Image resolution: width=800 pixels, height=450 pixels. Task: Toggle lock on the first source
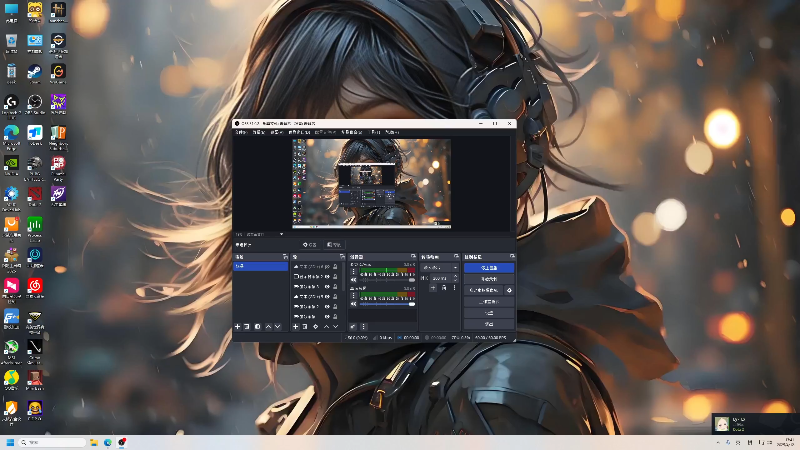(x=335, y=266)
